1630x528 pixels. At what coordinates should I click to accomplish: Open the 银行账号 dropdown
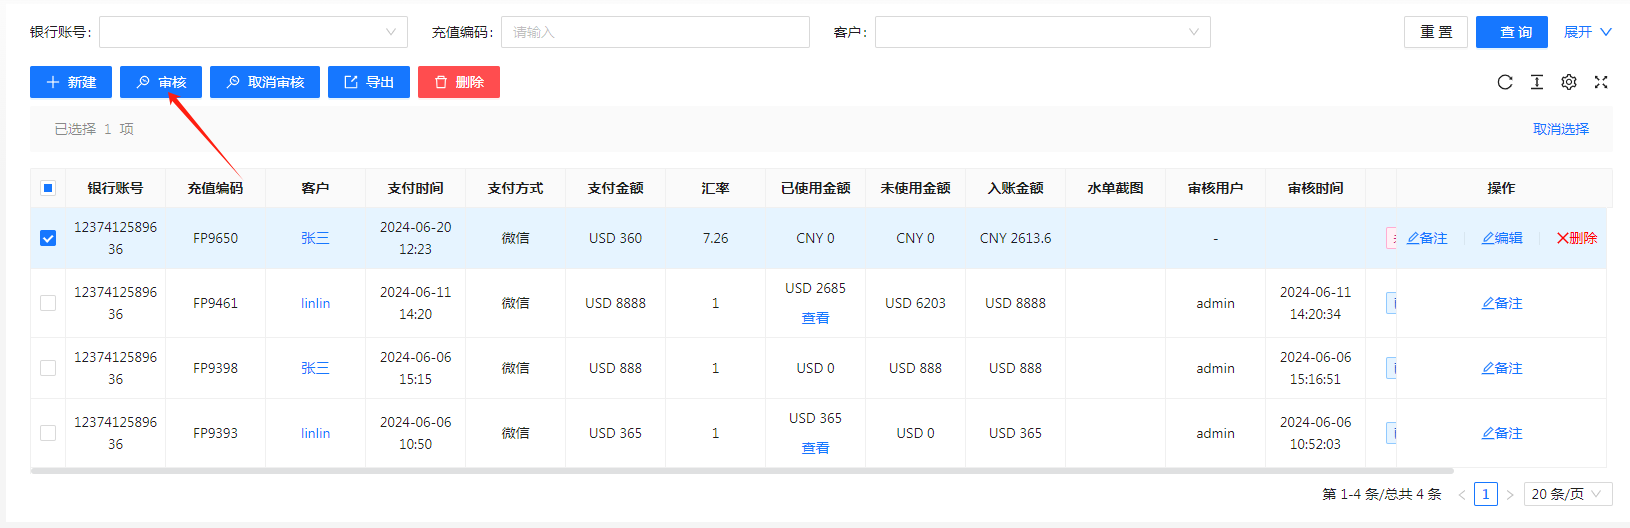tap(253, 32)
